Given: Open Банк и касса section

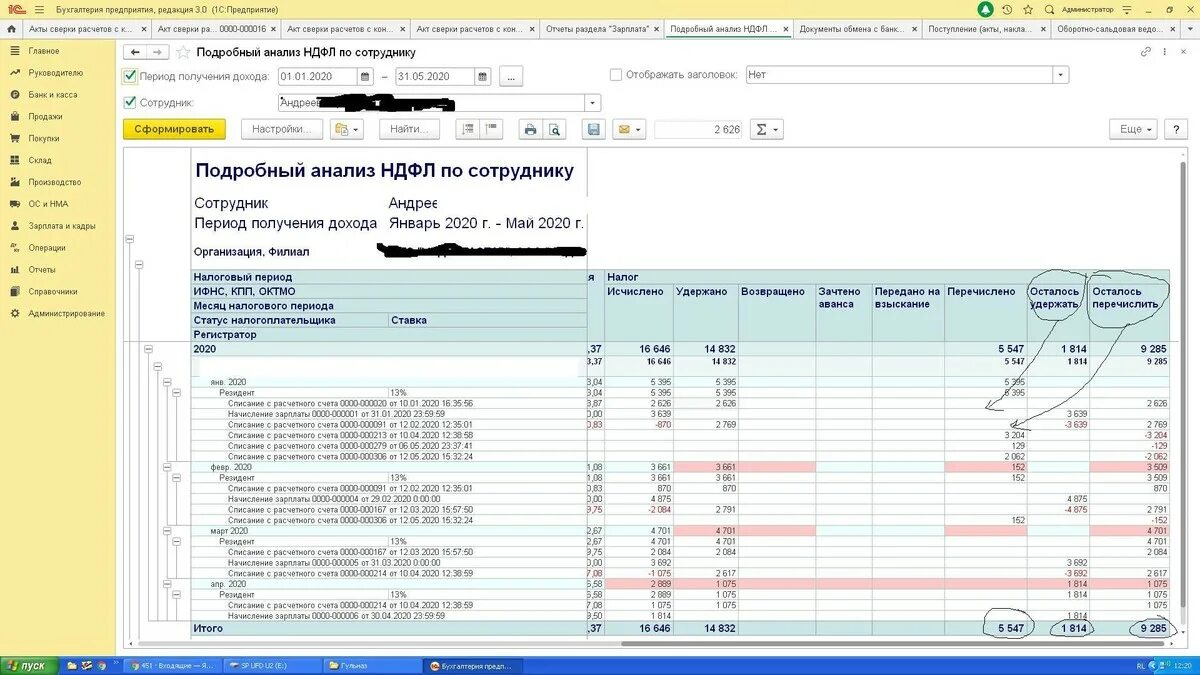Looking at the screenshot, I should pyautogui.click(x=53, y=95).
